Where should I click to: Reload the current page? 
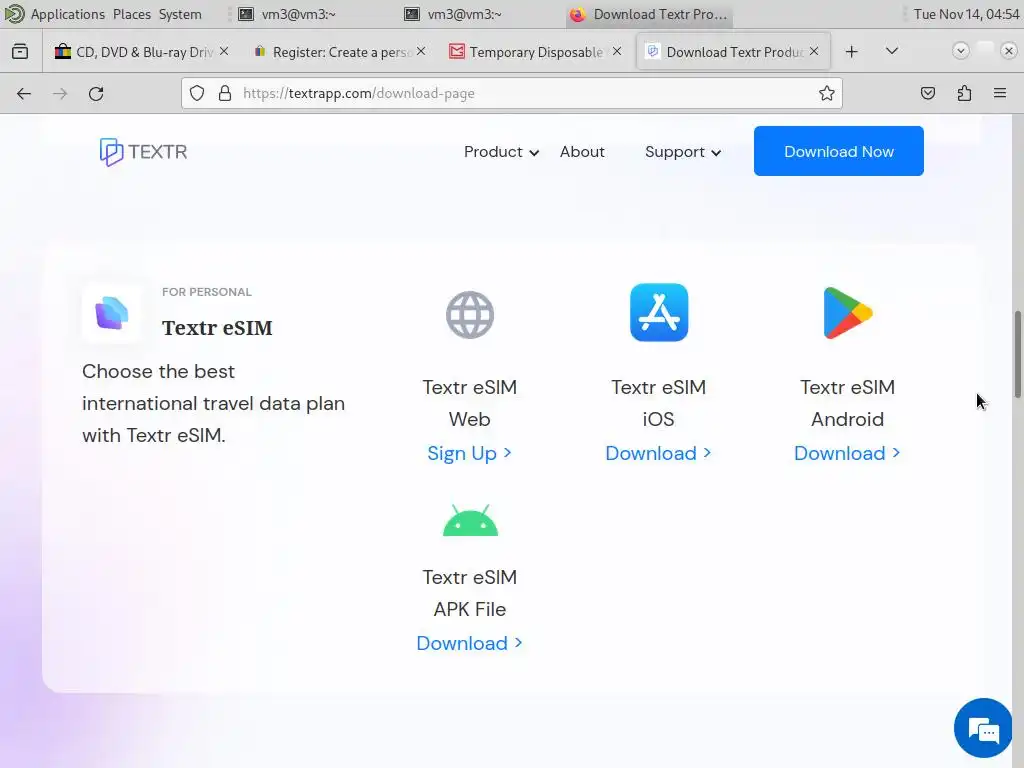tap(96, 93)
